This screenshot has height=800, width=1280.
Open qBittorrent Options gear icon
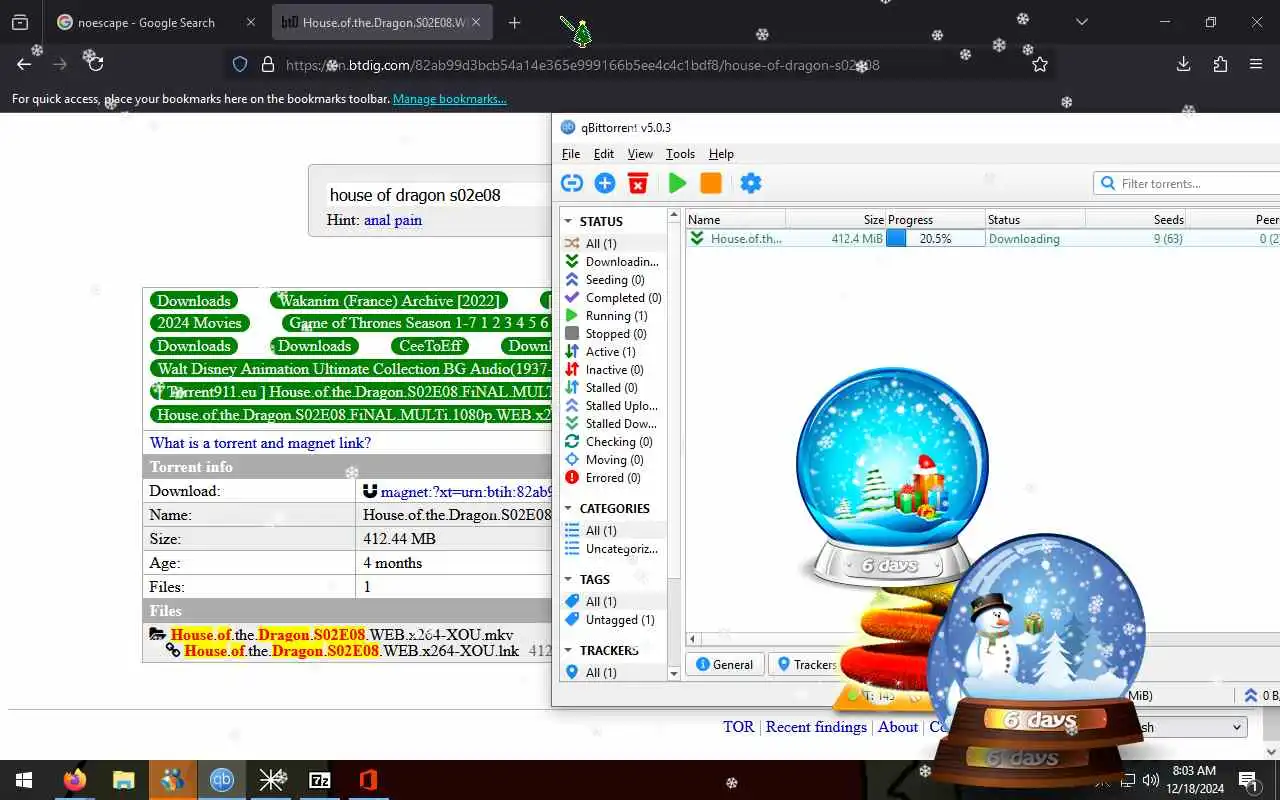(751, 183)
